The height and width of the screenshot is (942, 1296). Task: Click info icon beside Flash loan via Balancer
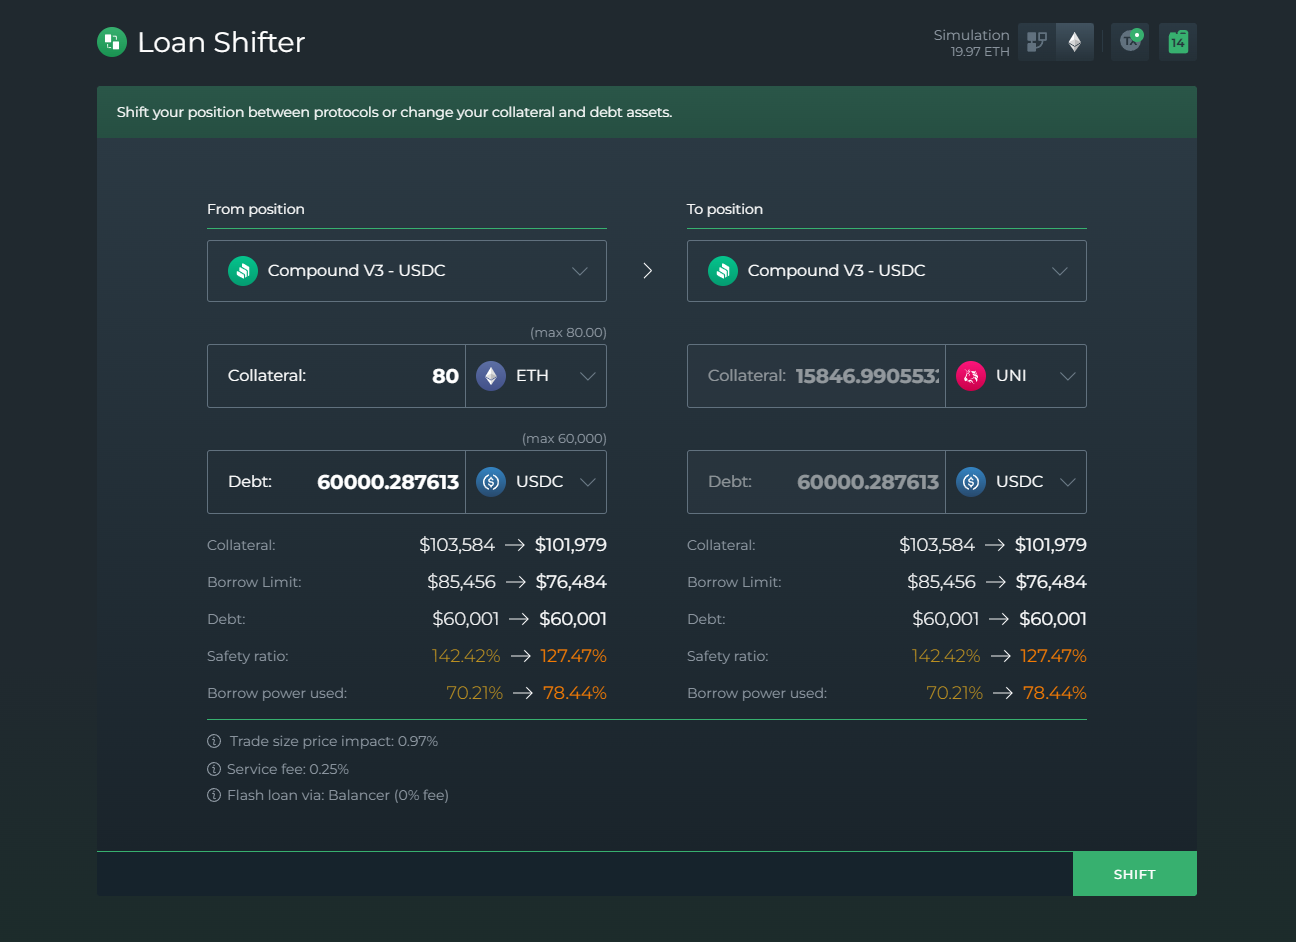[214, 795]
